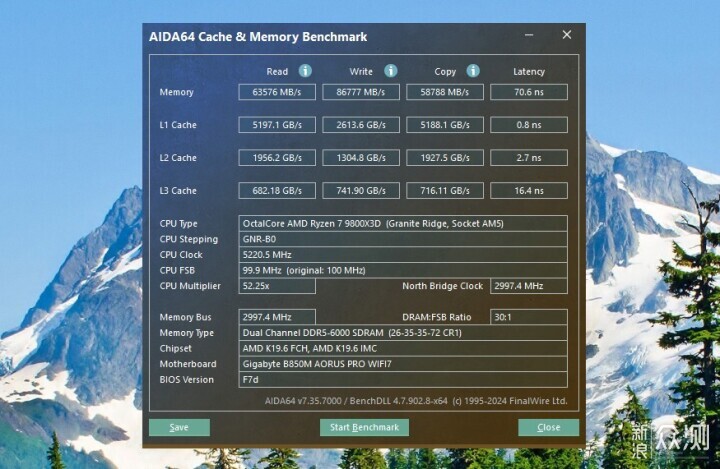Select L2 Cache write 1304.8 GB/s
The width and height of the screenshot is (720, 469).
click(x=361, y=158)
